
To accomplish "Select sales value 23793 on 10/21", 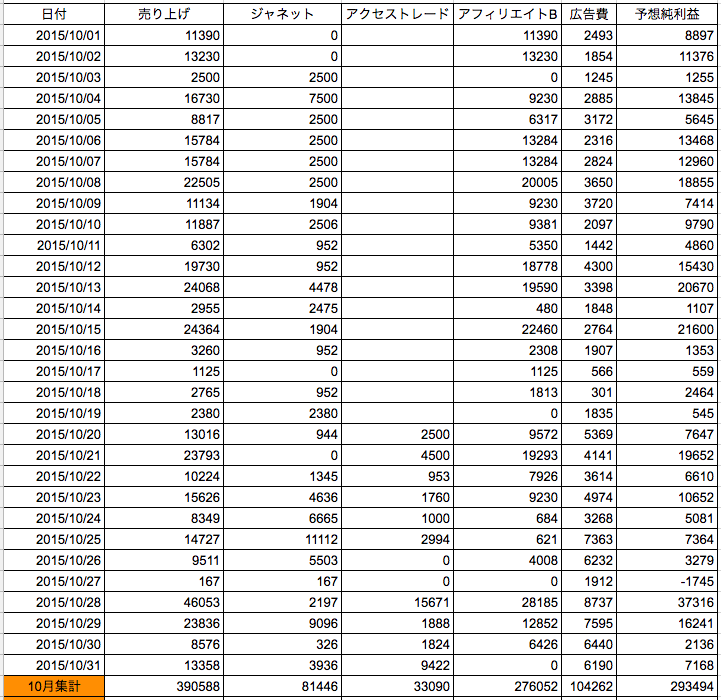I will 164,455.
